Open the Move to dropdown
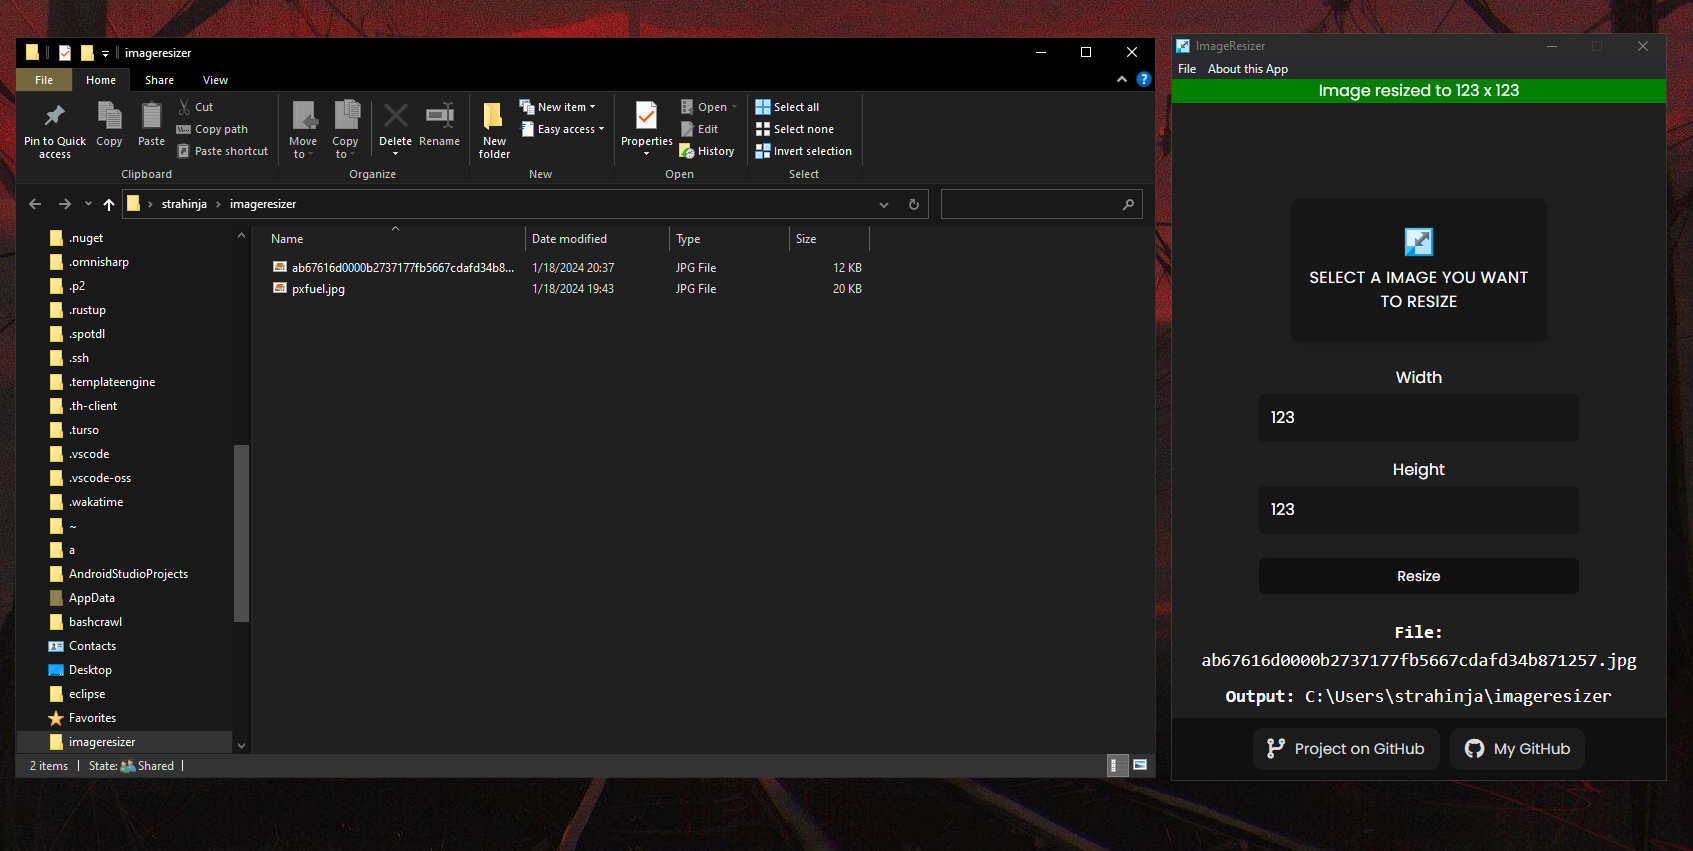The width and height of the screenshot is (1693, 851). (303, 129)
